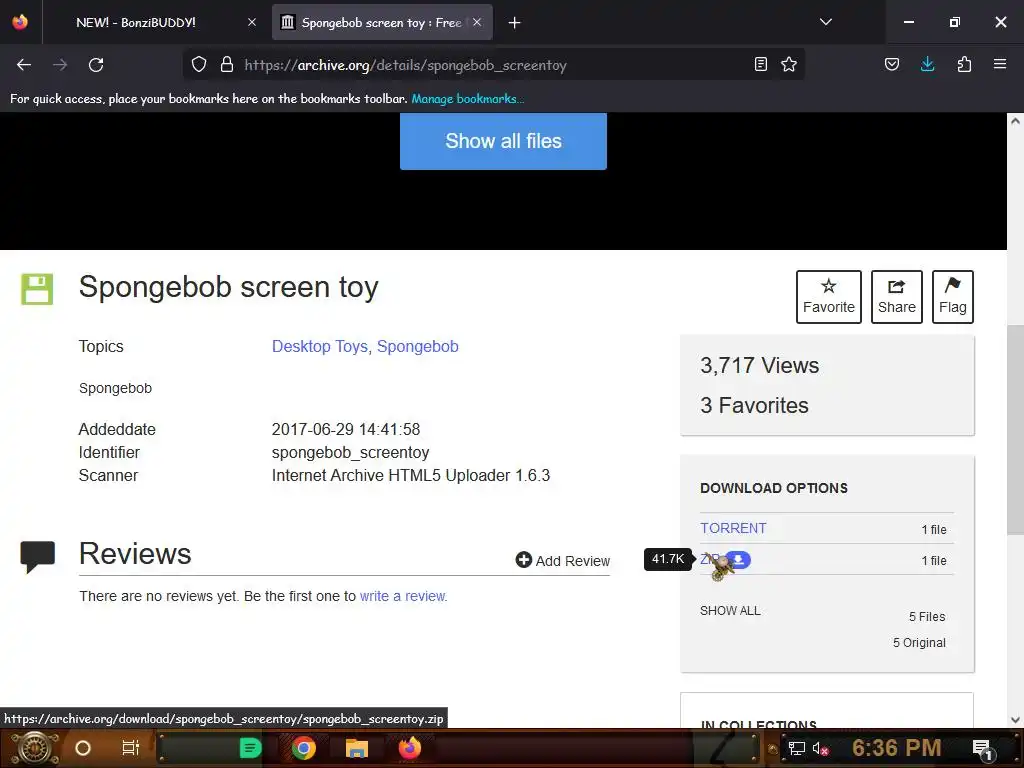The width and height of the screenshot is (1024, 768).
Task: Click the 5 Files count
Action: click(x=927, y=616)
